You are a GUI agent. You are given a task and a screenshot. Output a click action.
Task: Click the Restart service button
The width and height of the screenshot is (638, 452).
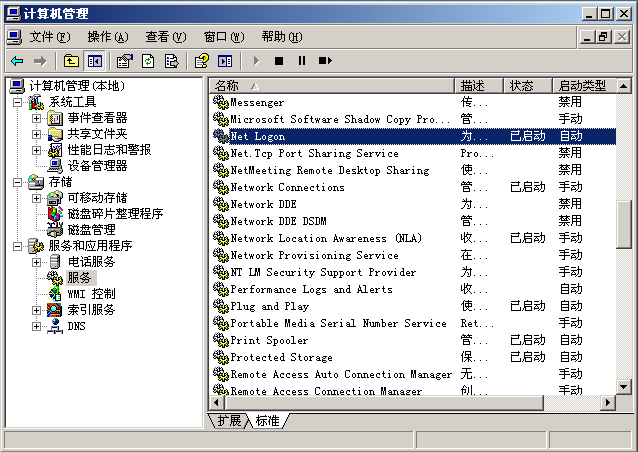coord(325,61)
